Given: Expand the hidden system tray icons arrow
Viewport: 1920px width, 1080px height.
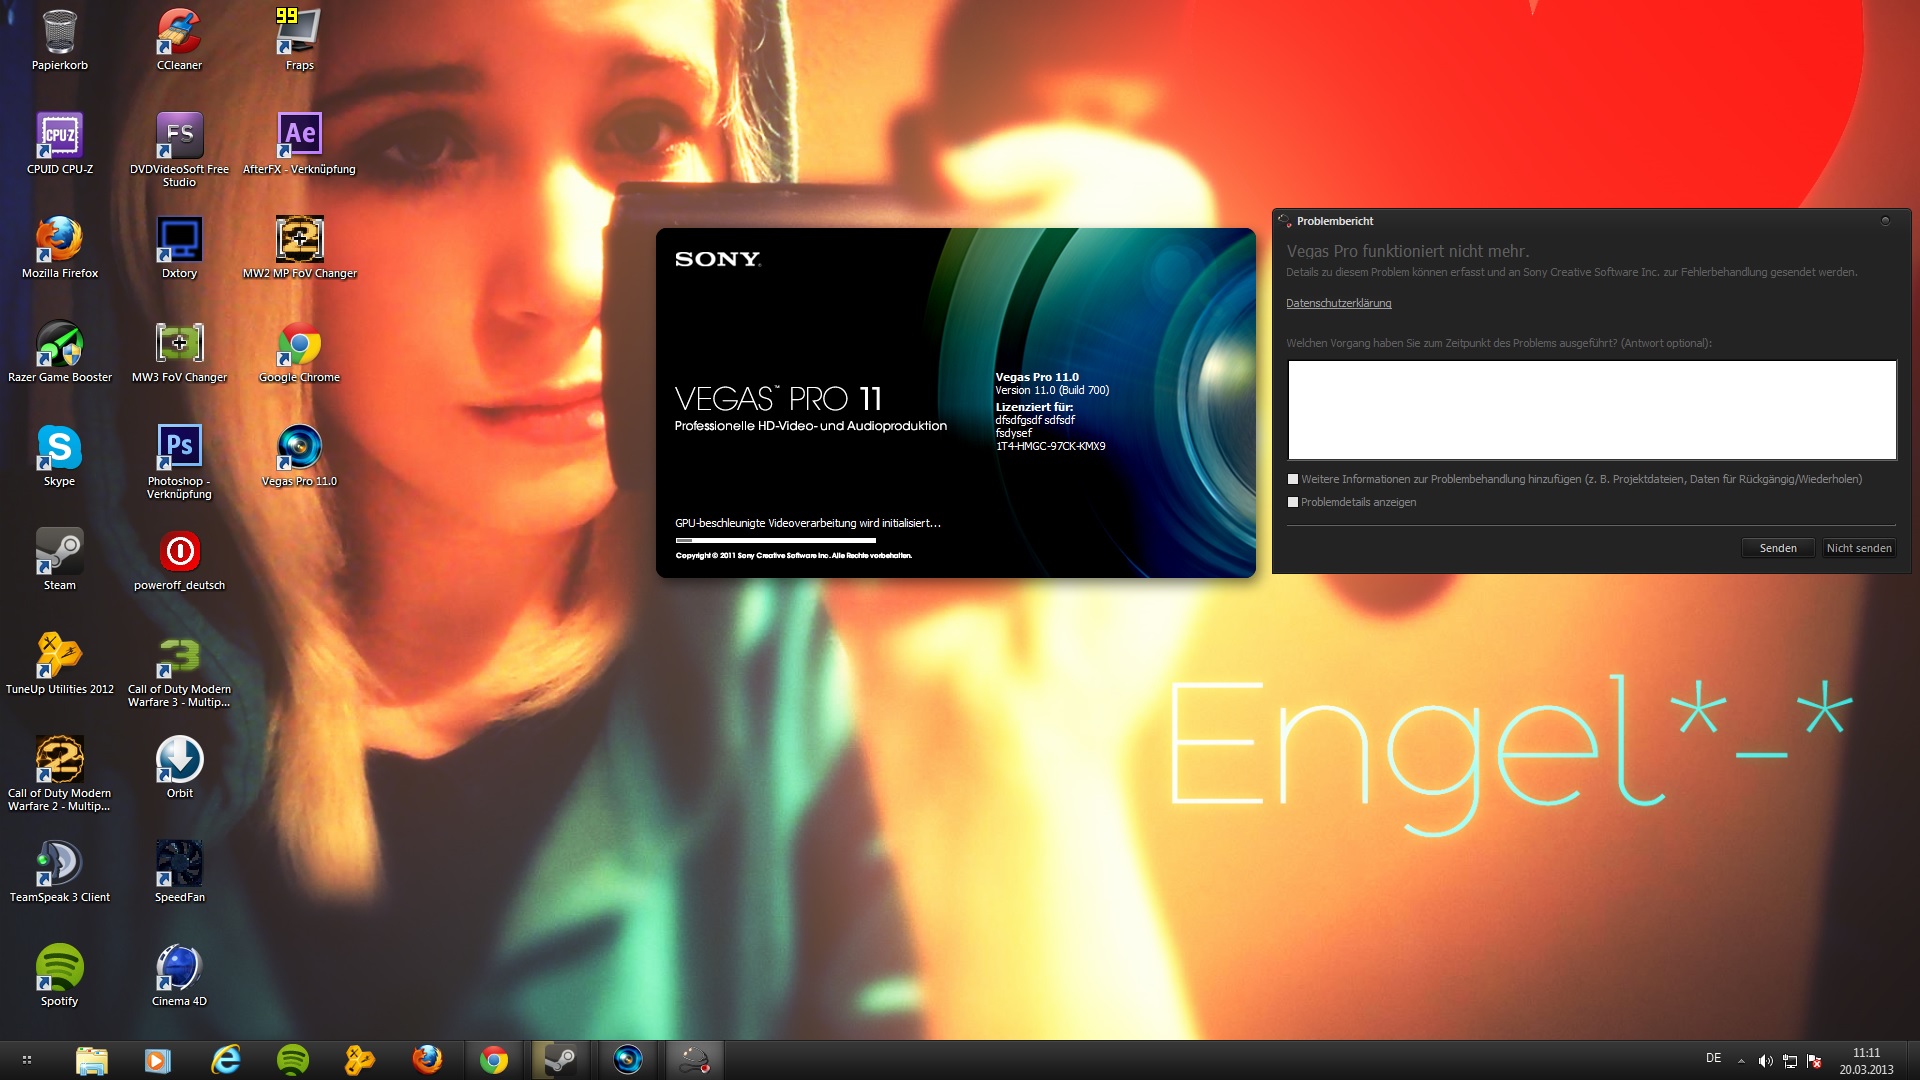Looking at the screenshot, I should 1741,1061.
